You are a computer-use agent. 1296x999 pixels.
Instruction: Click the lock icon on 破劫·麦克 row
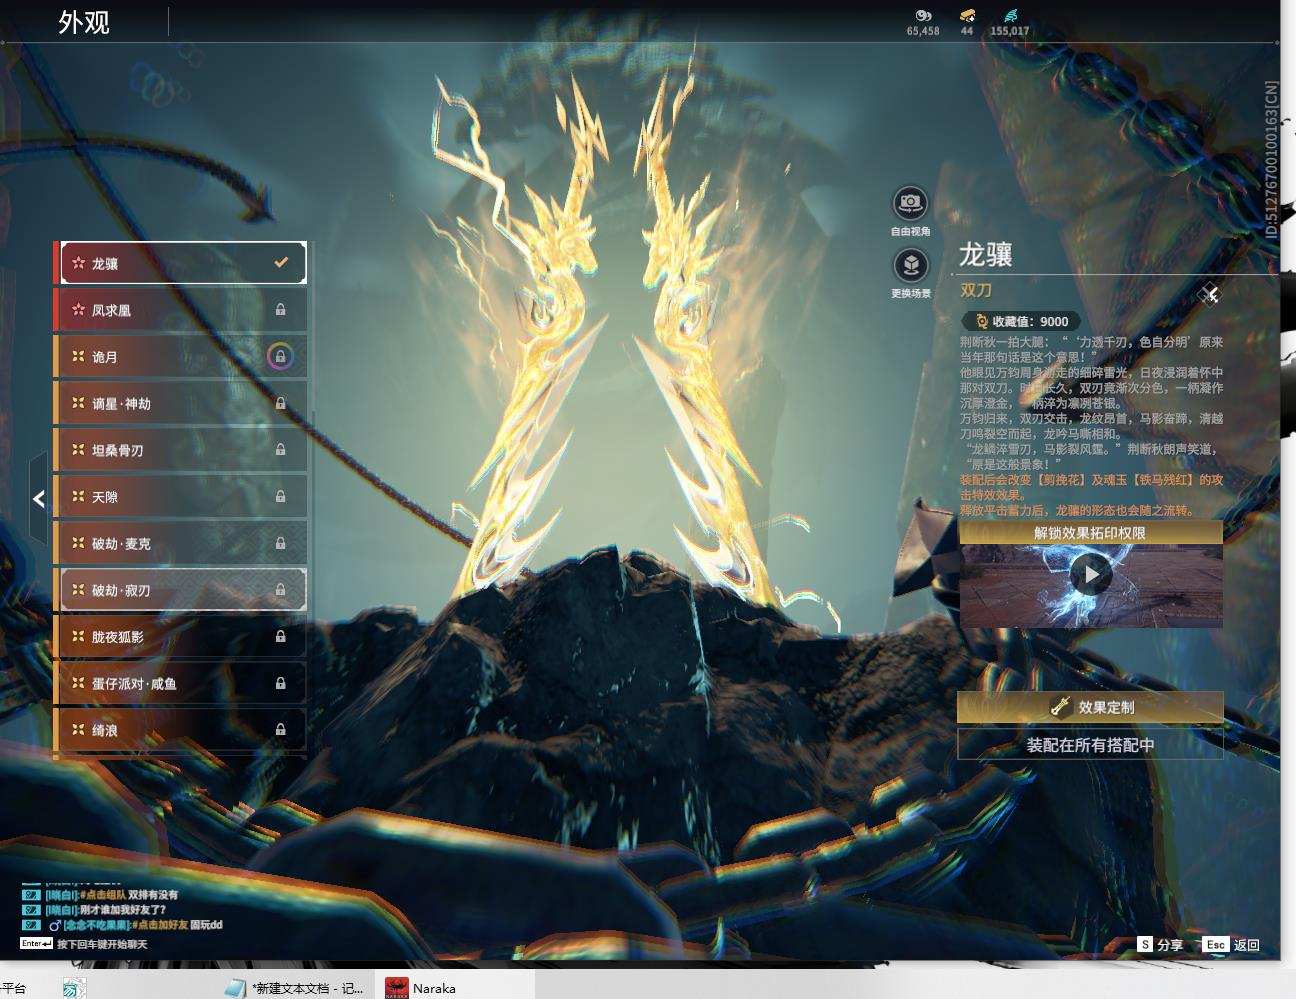click(x=281, y=543)
